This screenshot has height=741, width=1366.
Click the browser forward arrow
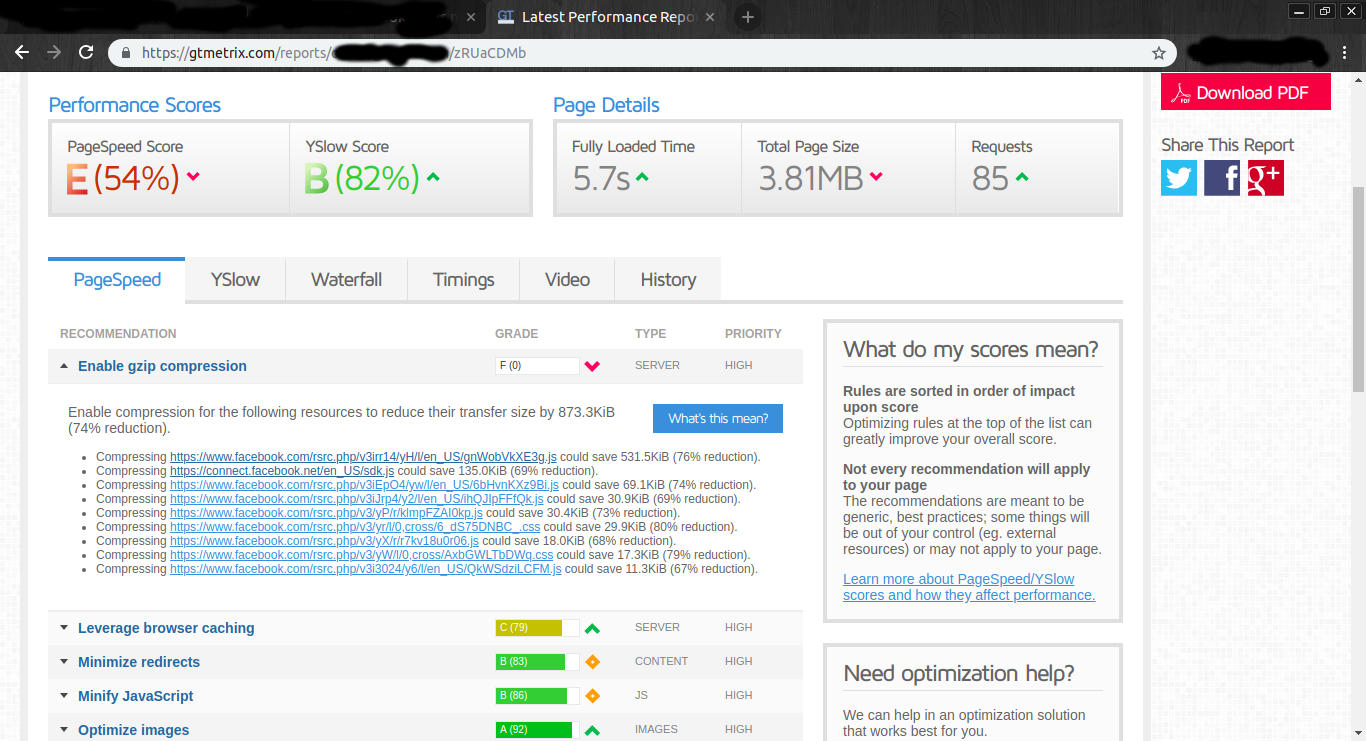click(54, 52)
